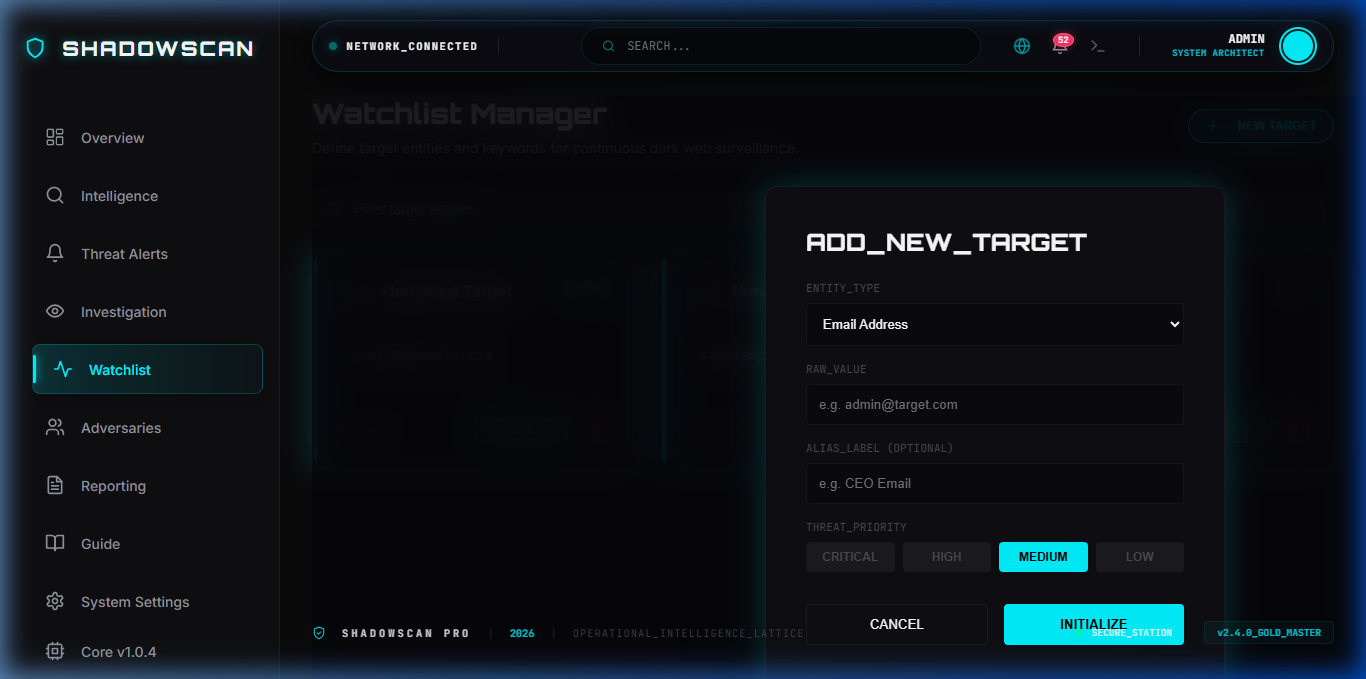Click the ALIAS_LABEL input field
Screen dimensions: 1366x679
(995, 483)
